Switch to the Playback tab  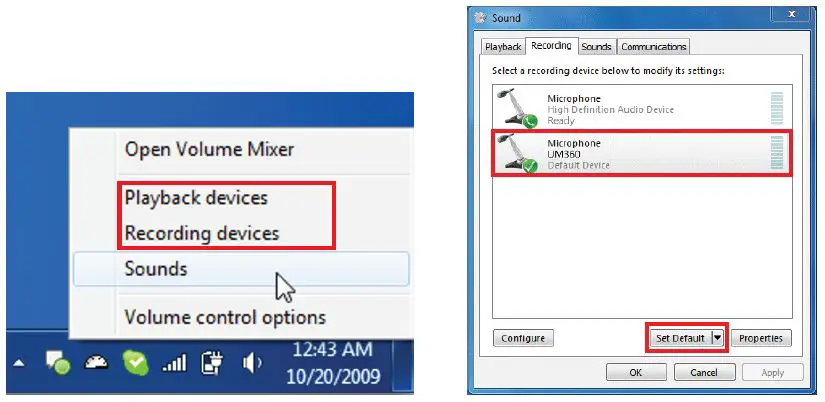click(503, 46)
